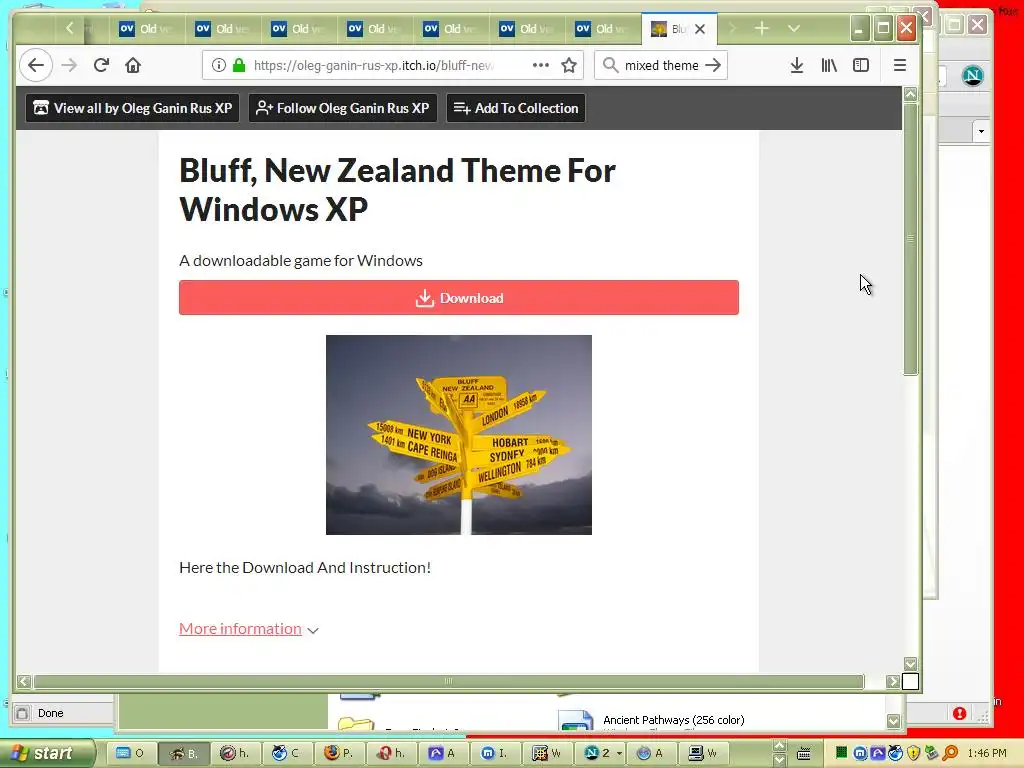Close the Bluff tab
This screenshot has width=1024, height=768.
[x=700, y=29]
